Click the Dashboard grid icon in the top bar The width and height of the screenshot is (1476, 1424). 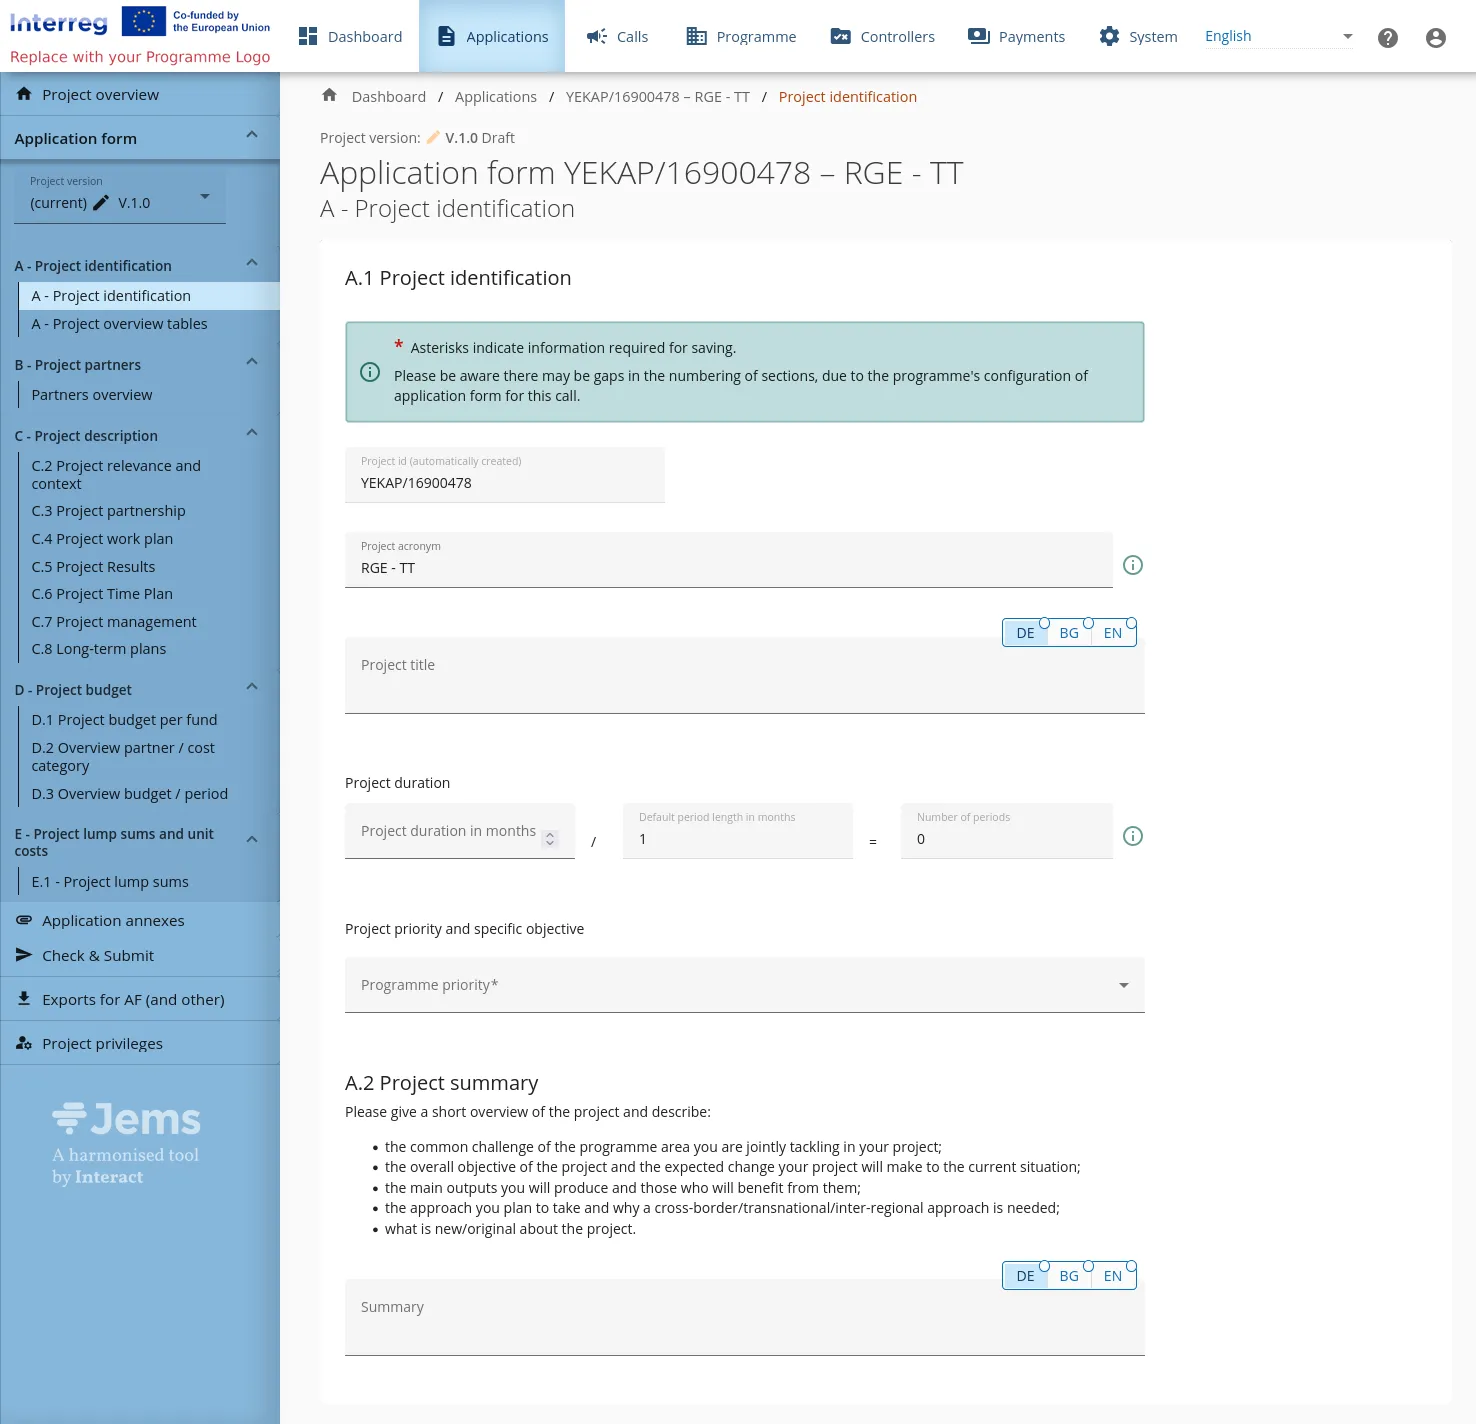pos(308,36)
